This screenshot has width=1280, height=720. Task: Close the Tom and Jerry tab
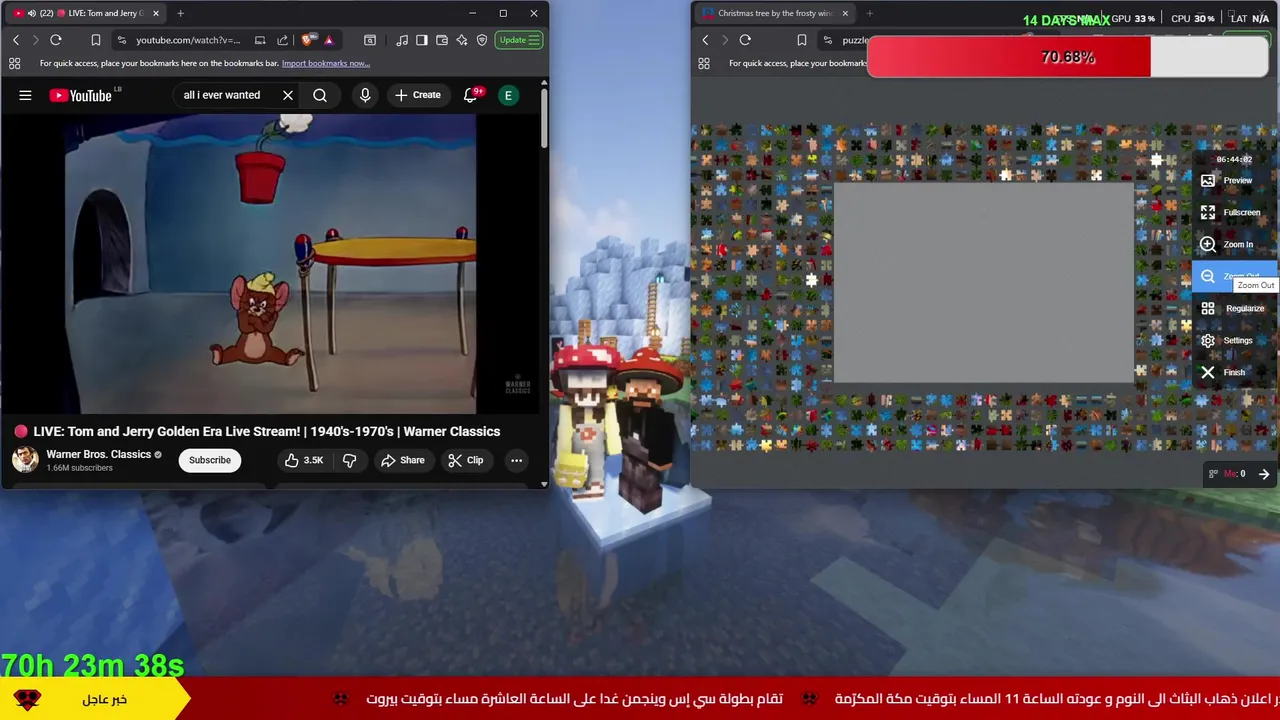tap(156, 13)
